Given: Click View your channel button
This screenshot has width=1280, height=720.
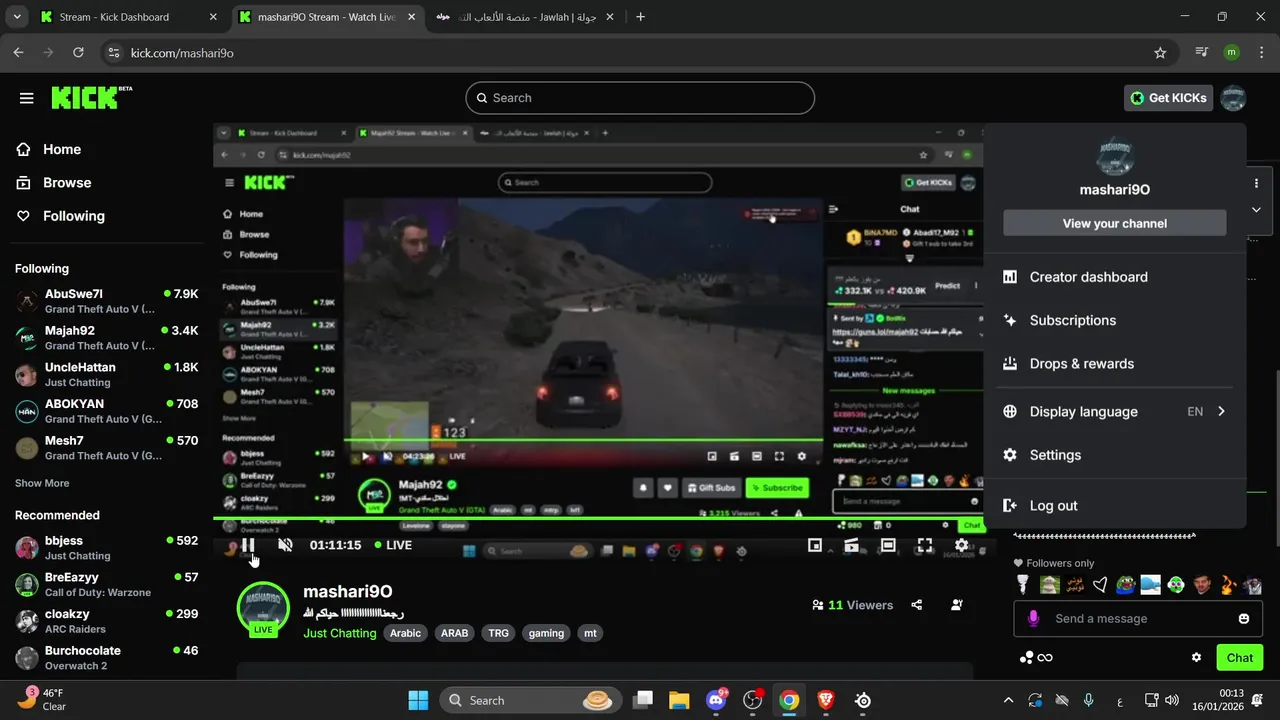Looking at the screenshot, I should [x=1115, y=223].
